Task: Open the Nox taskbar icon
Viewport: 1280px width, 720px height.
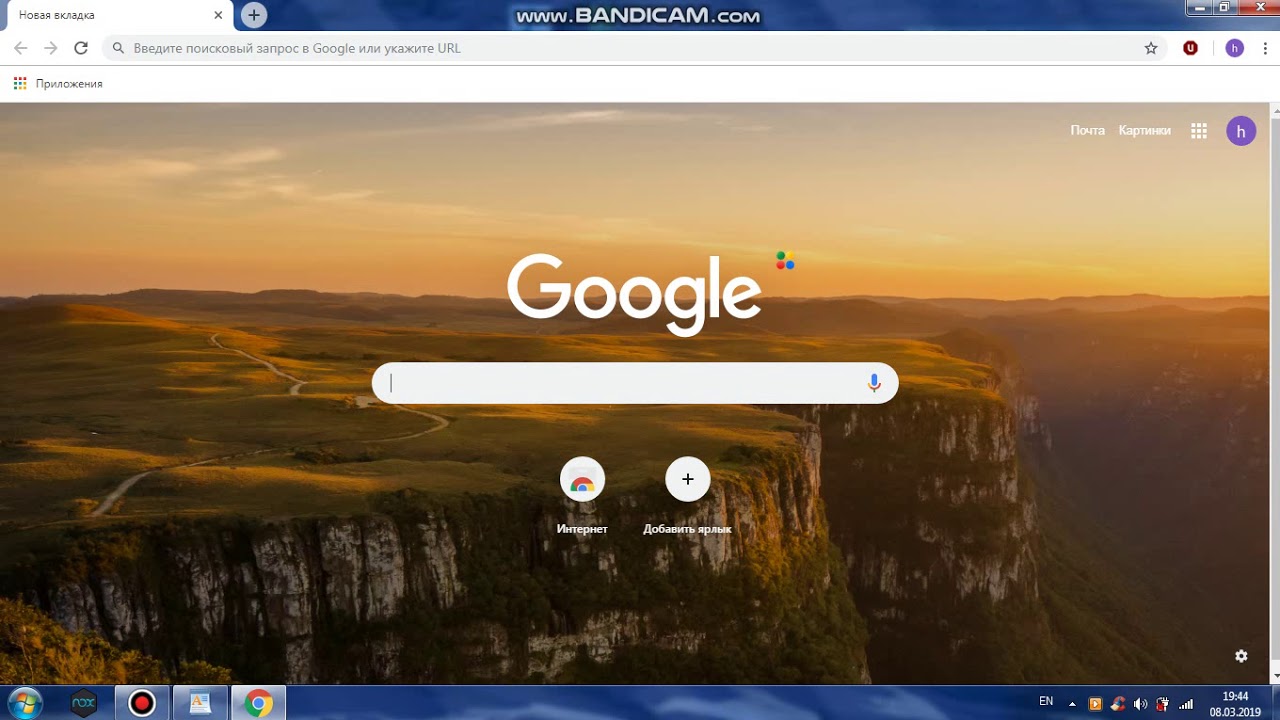Action: click(84, 703)
